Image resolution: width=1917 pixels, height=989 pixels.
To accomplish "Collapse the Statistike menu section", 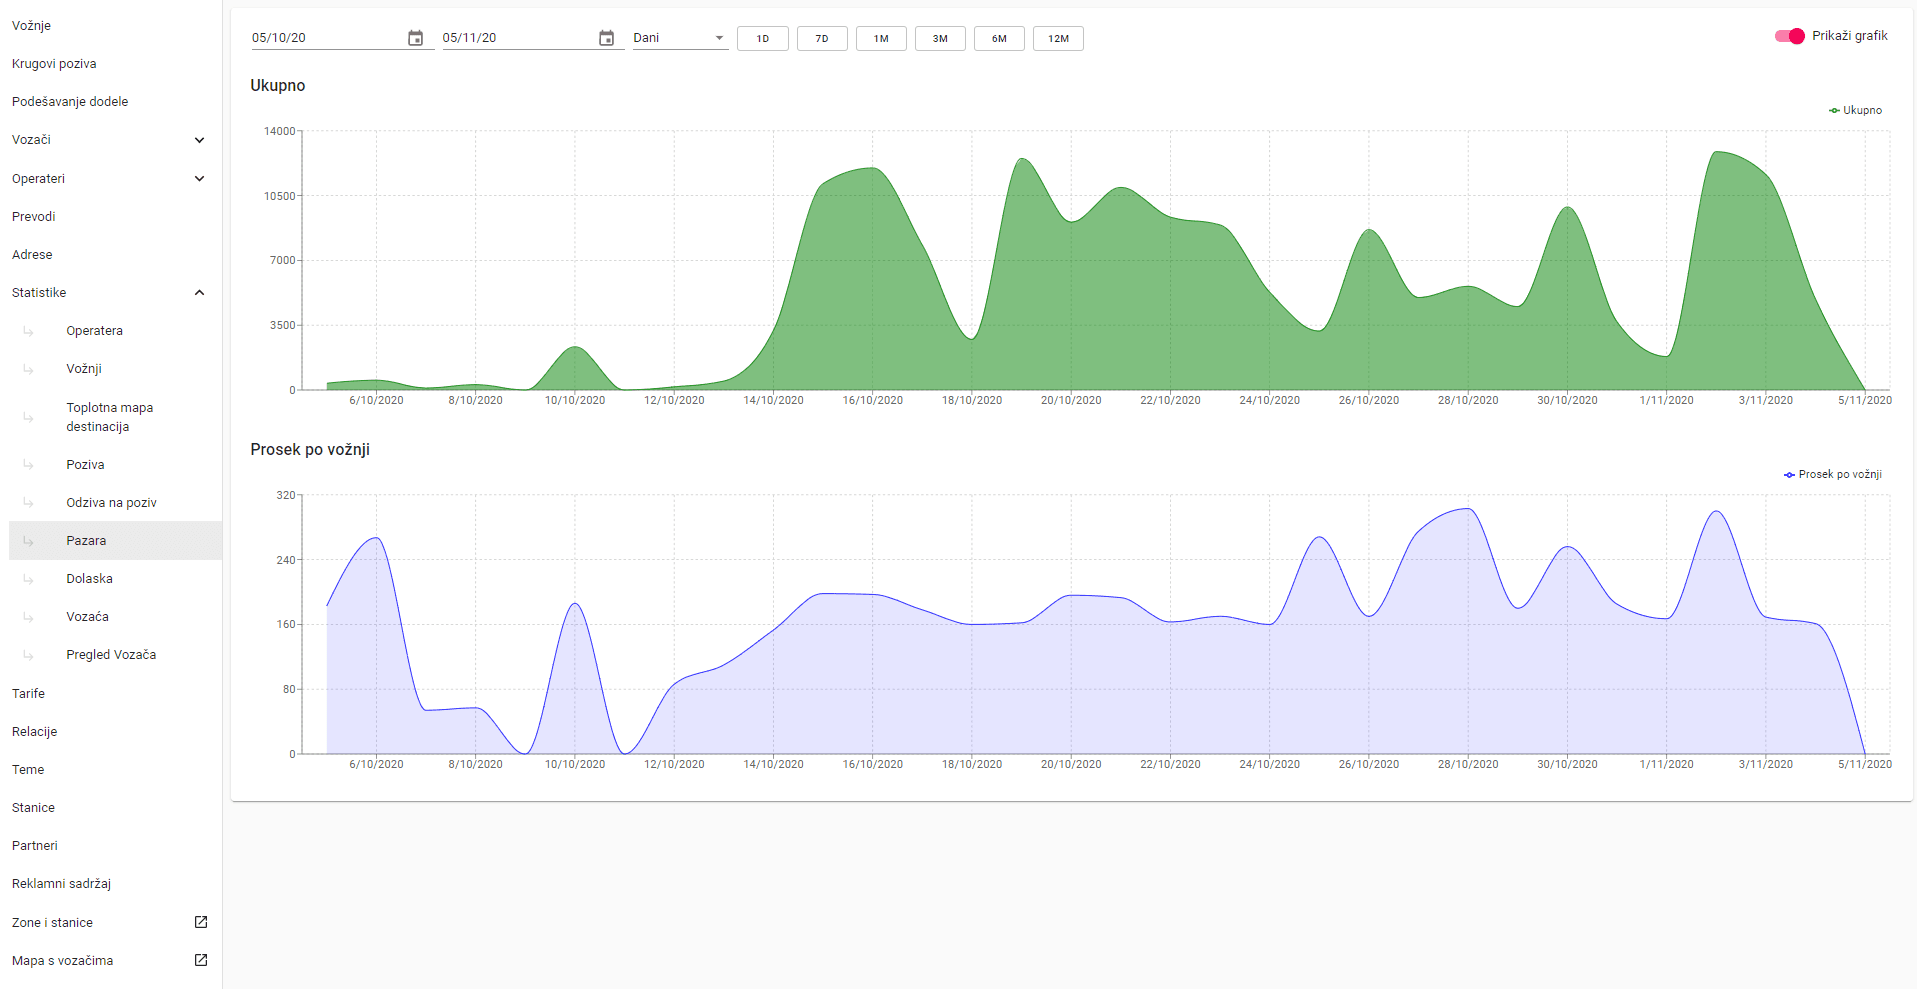I will click(199, 293).
